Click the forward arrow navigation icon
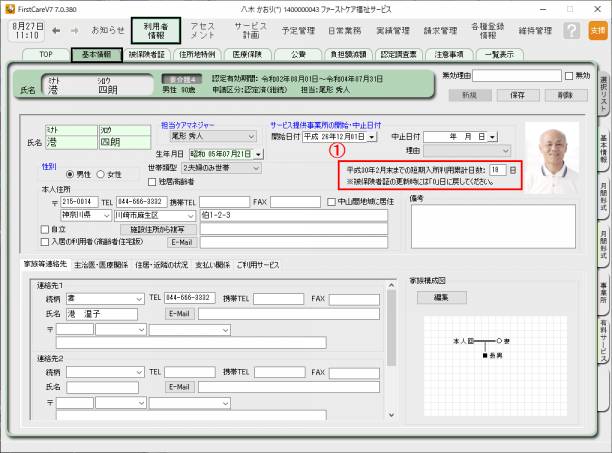 [x=72, y=31]
